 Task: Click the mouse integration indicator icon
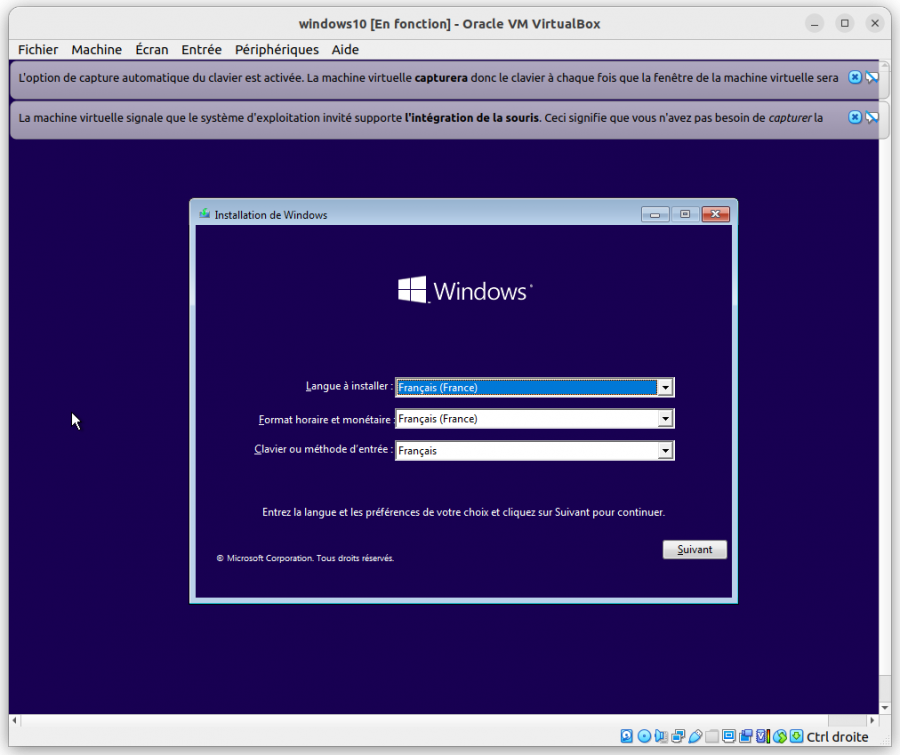coord(780,736)
